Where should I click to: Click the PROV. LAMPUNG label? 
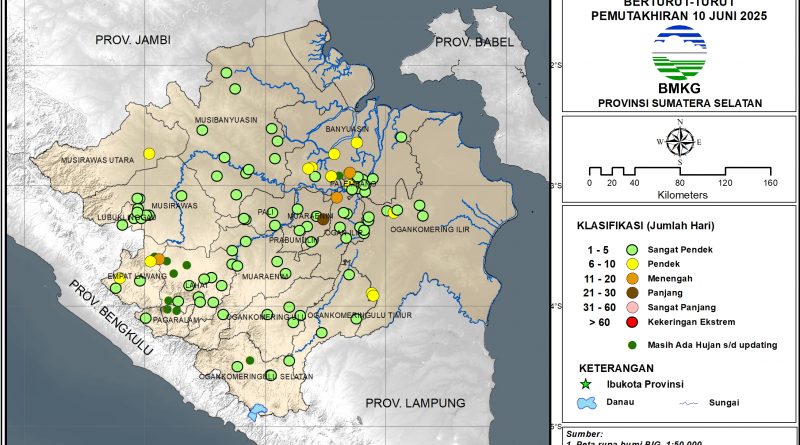point(415,403)
